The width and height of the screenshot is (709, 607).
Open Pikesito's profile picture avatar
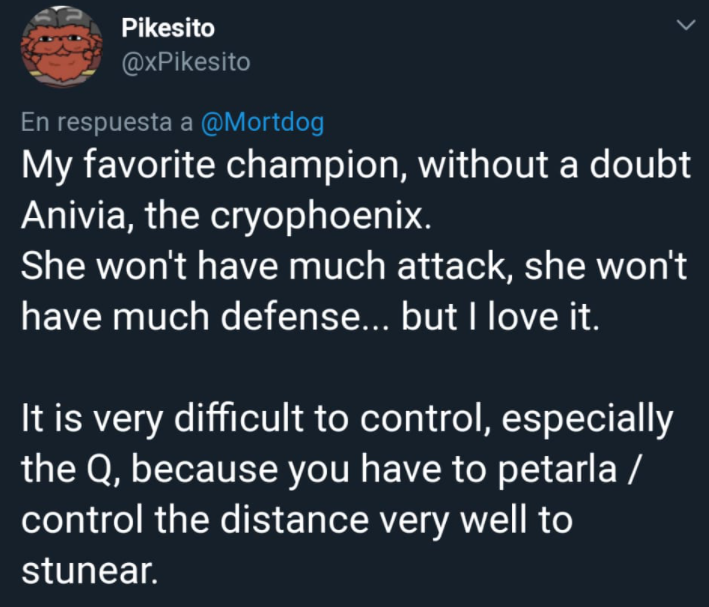[61, 47]
